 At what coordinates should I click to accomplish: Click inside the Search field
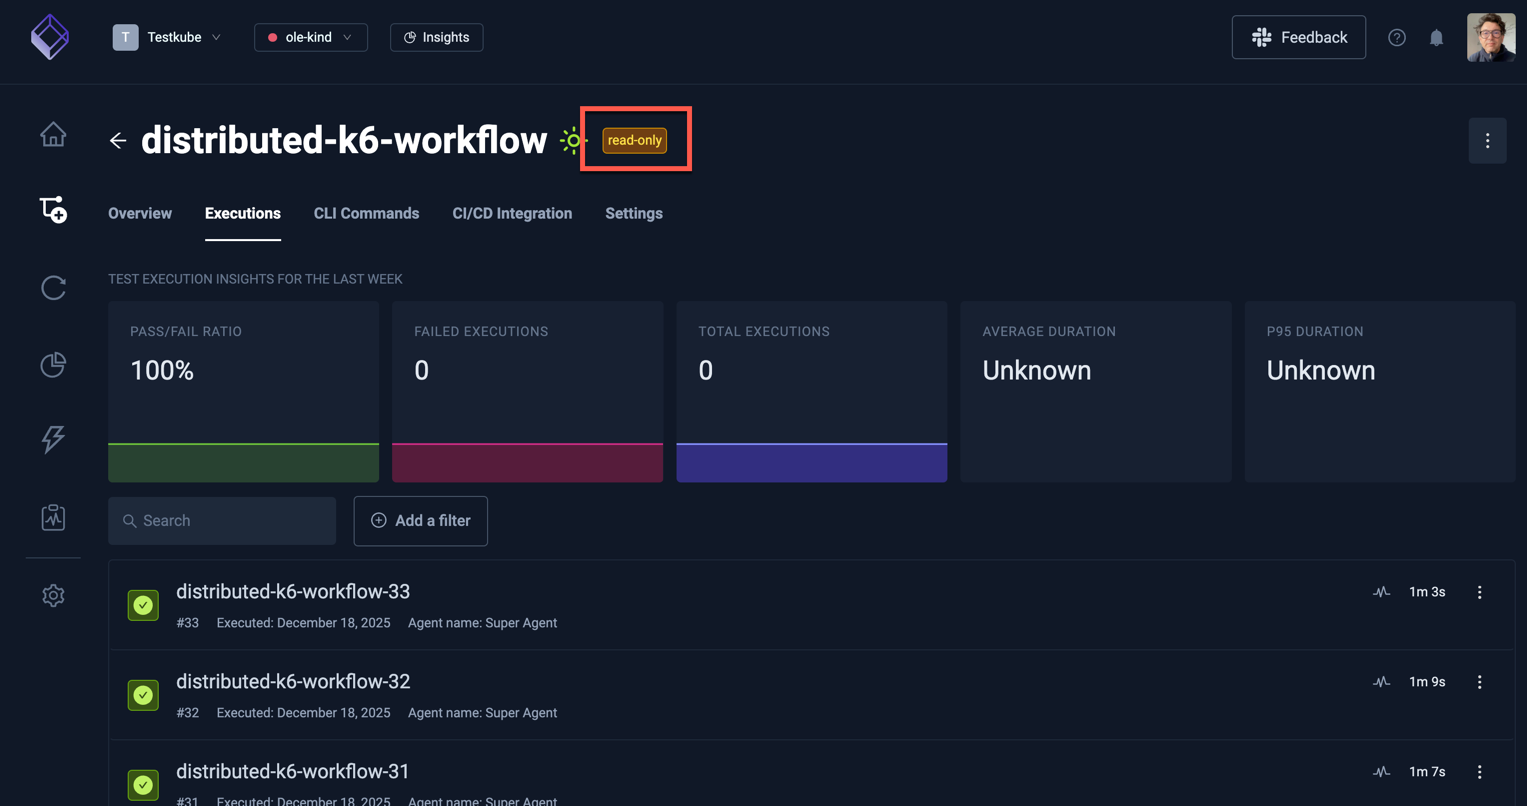[221, 520]
